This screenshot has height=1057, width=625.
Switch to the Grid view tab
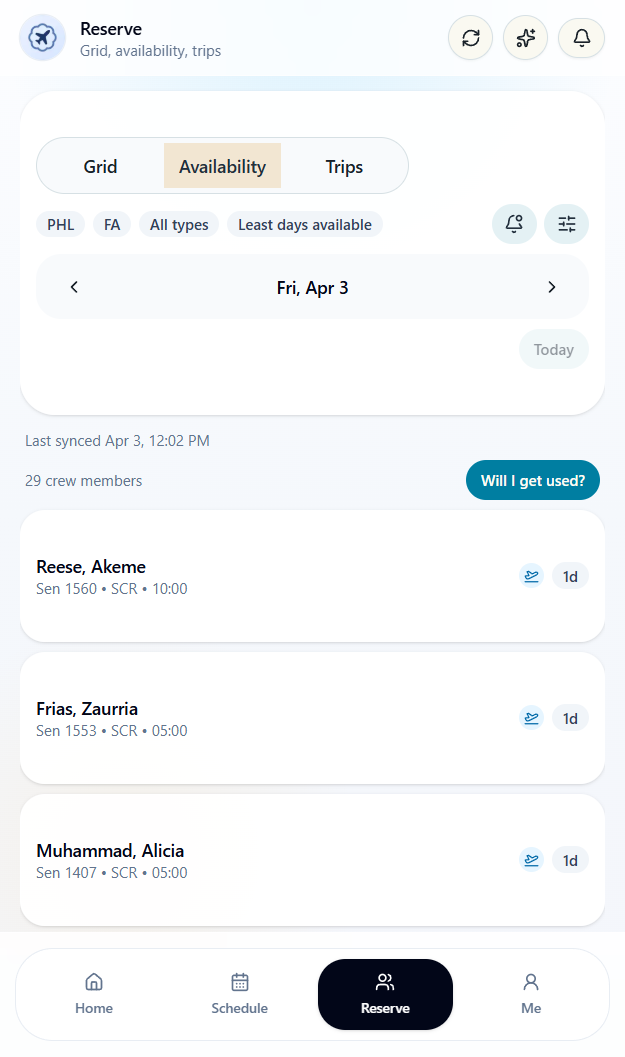point(100,167)
